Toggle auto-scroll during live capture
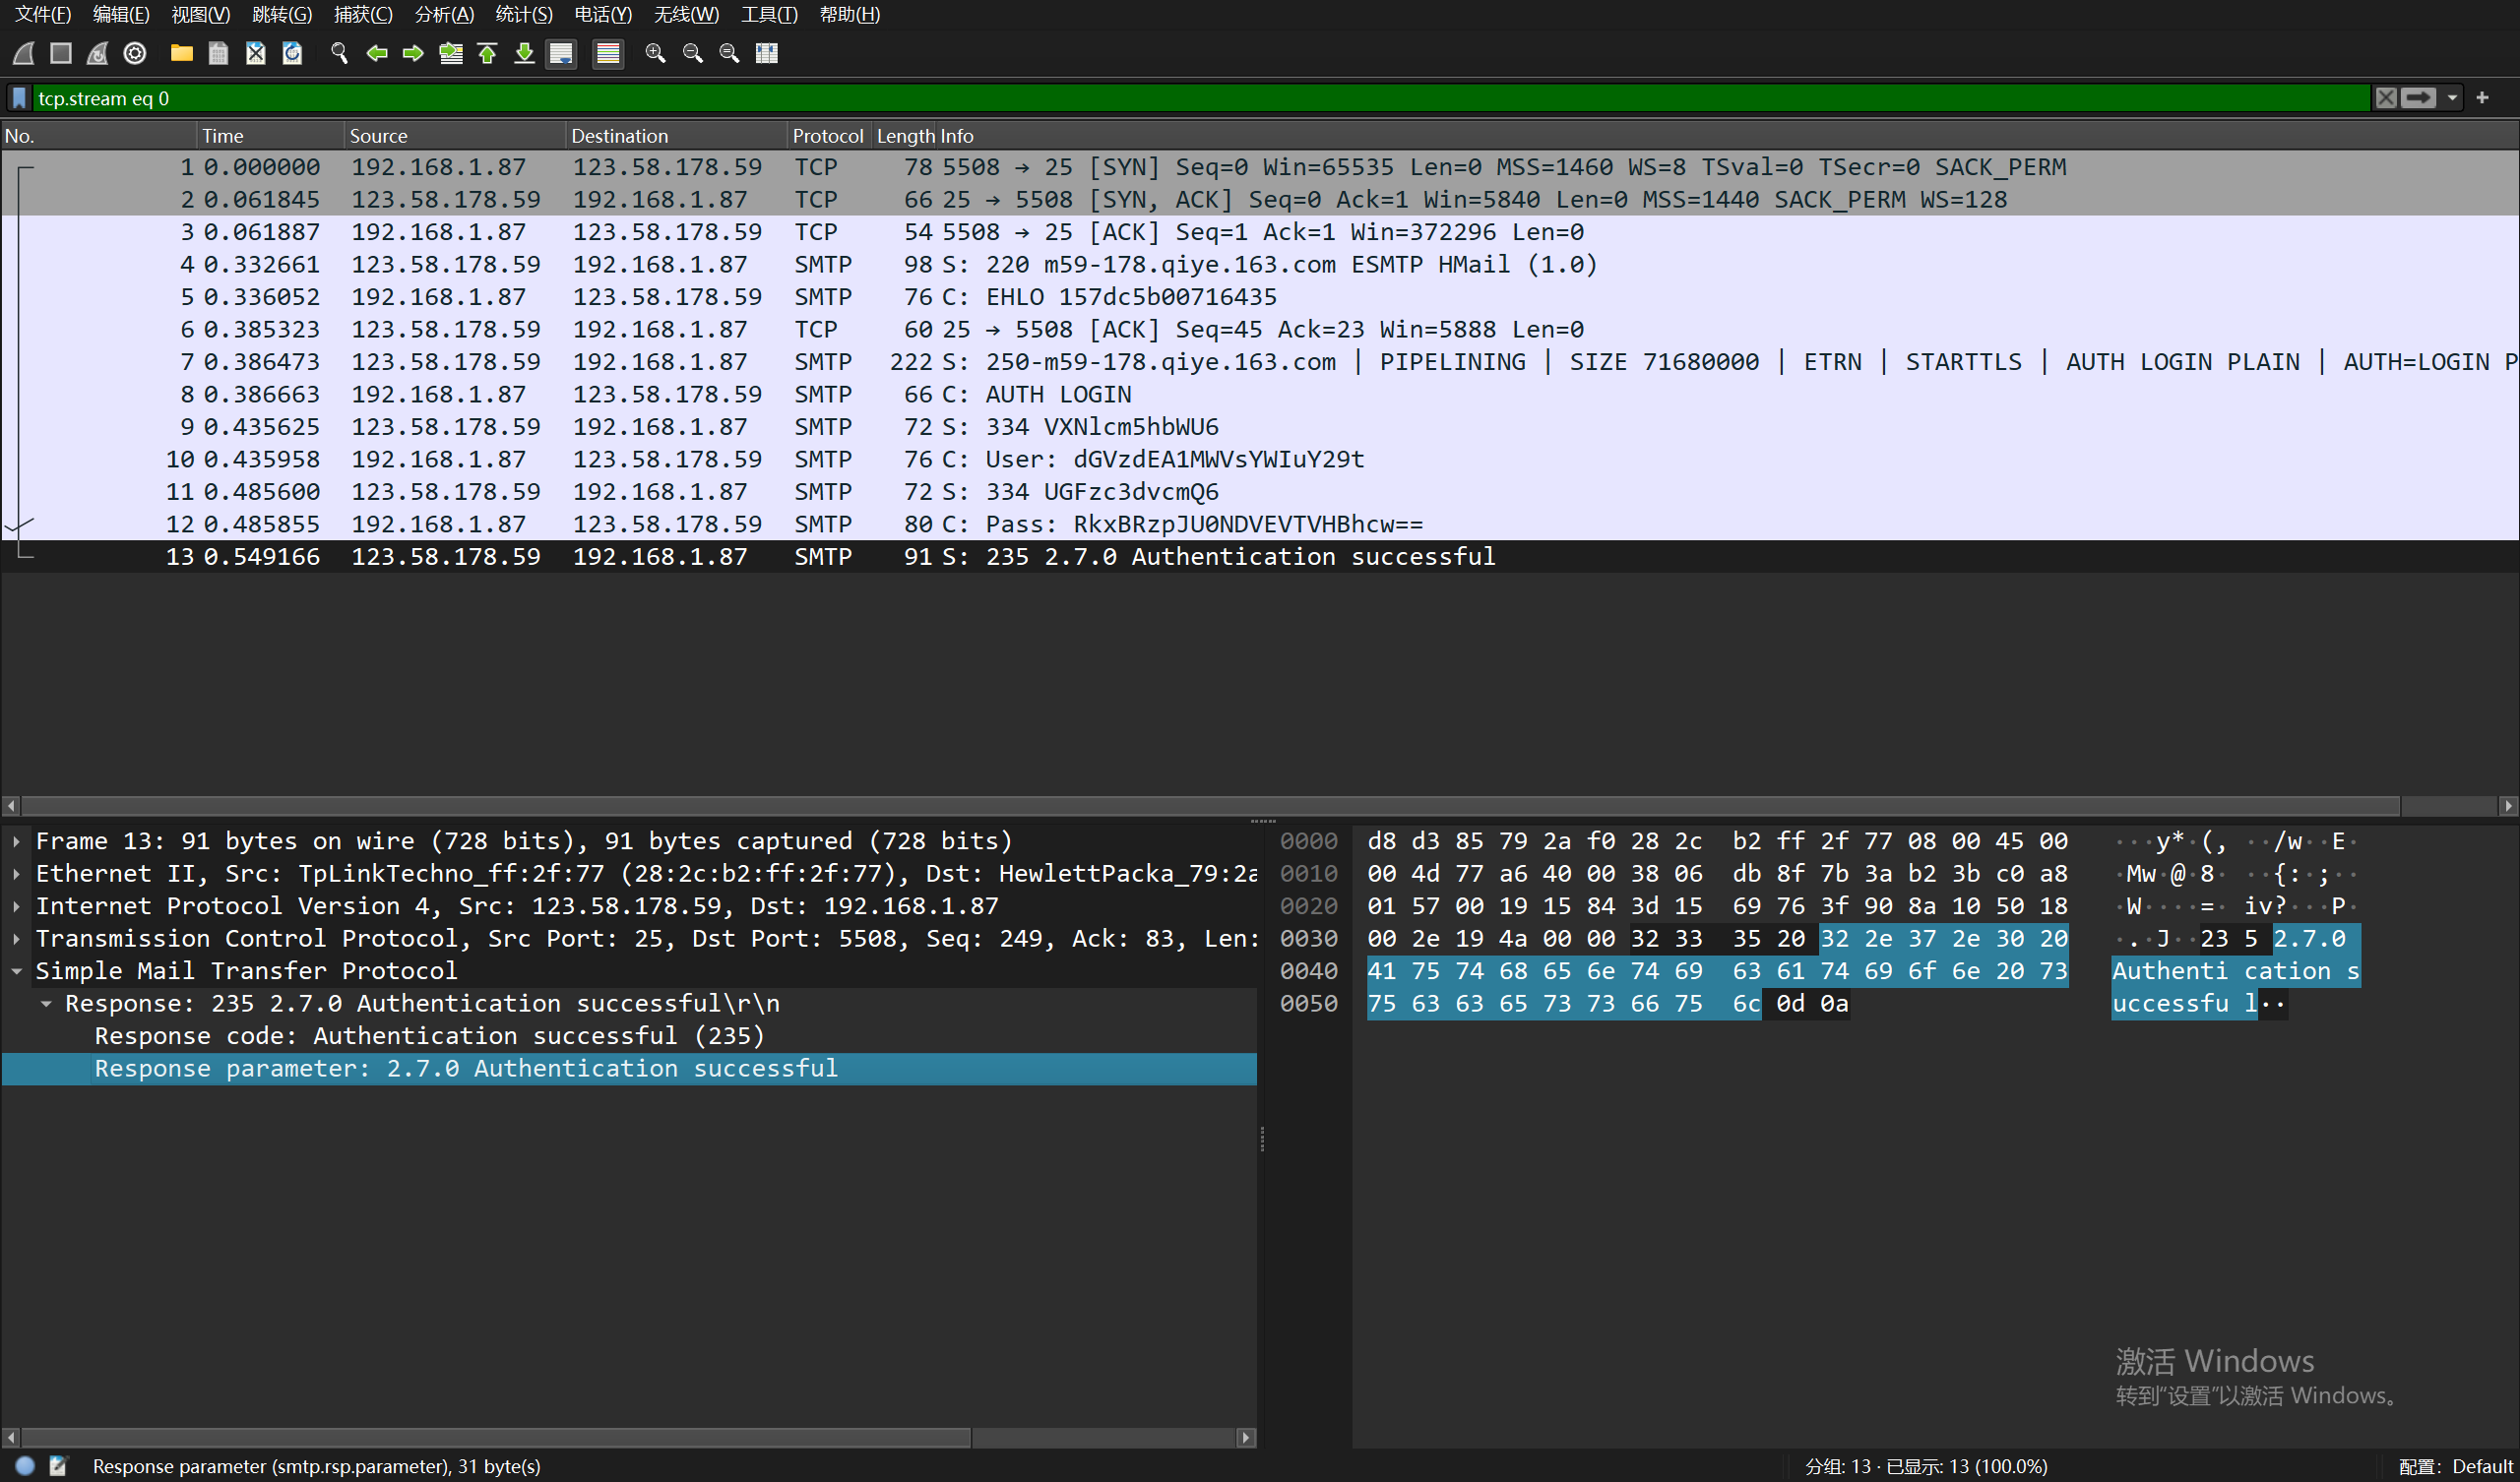 click(562, 53)
